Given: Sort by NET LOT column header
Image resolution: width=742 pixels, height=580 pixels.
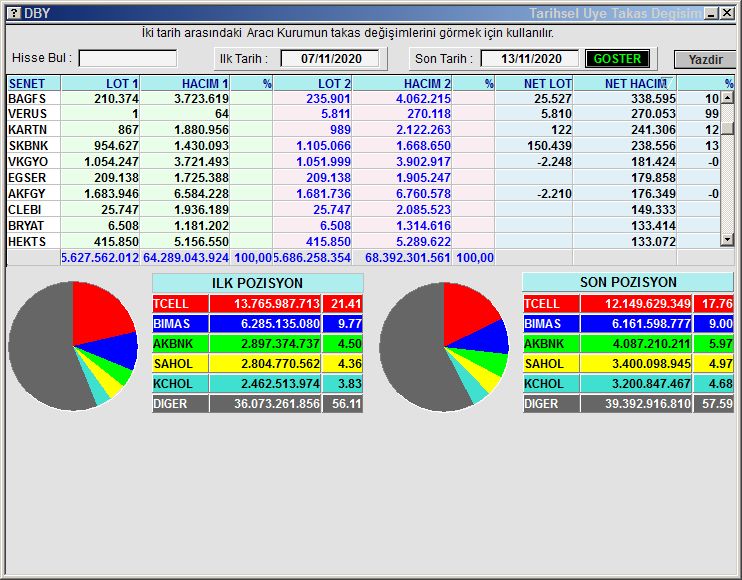Looking at the screenshot, I should click(x=534, y=84).
